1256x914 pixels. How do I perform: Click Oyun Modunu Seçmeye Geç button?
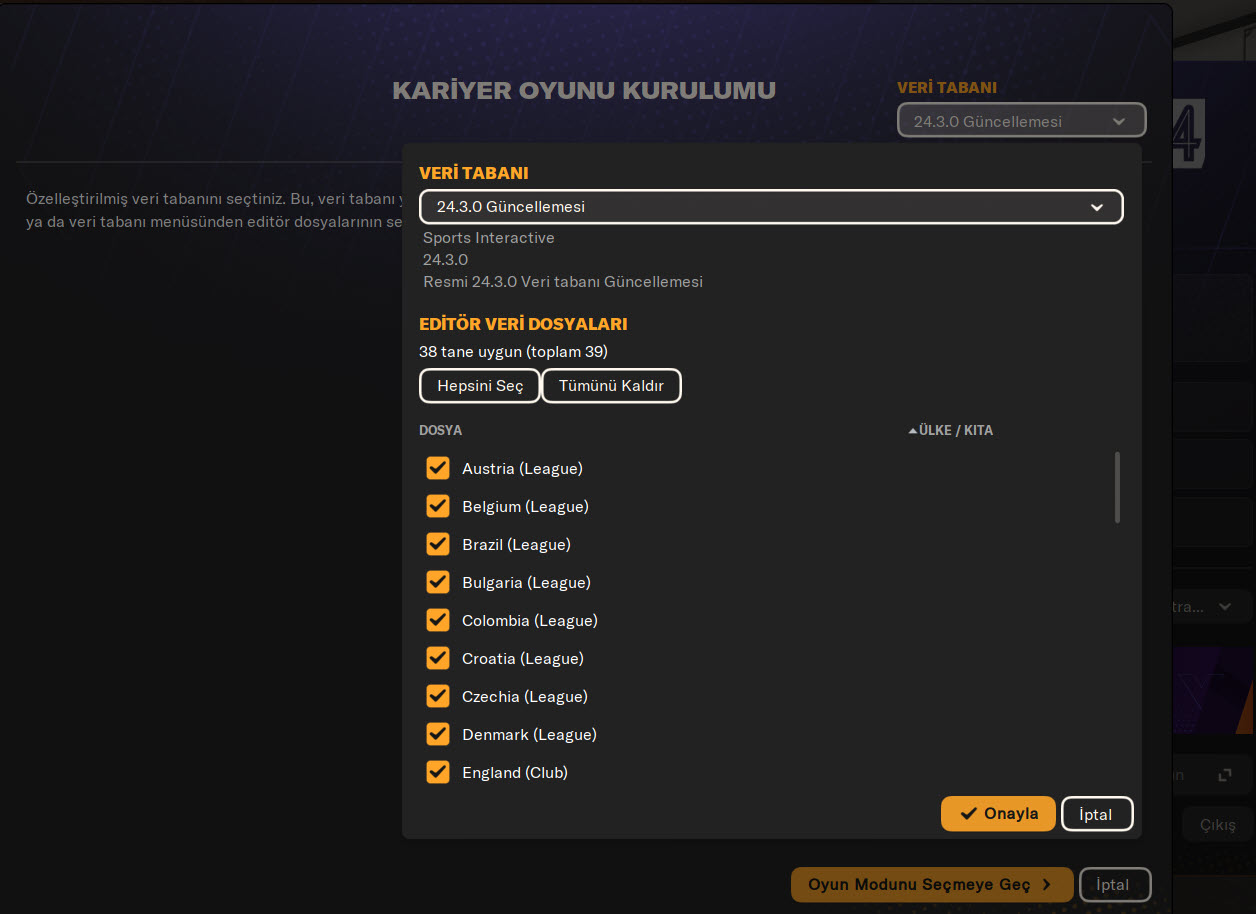tap(931, 884)
